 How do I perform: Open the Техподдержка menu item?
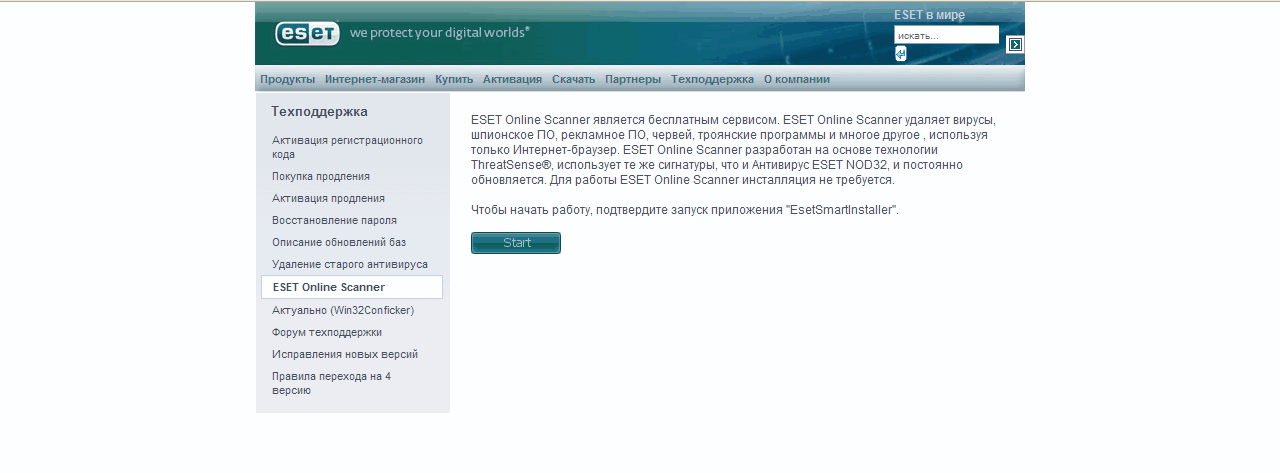click(x=712, y=79)
